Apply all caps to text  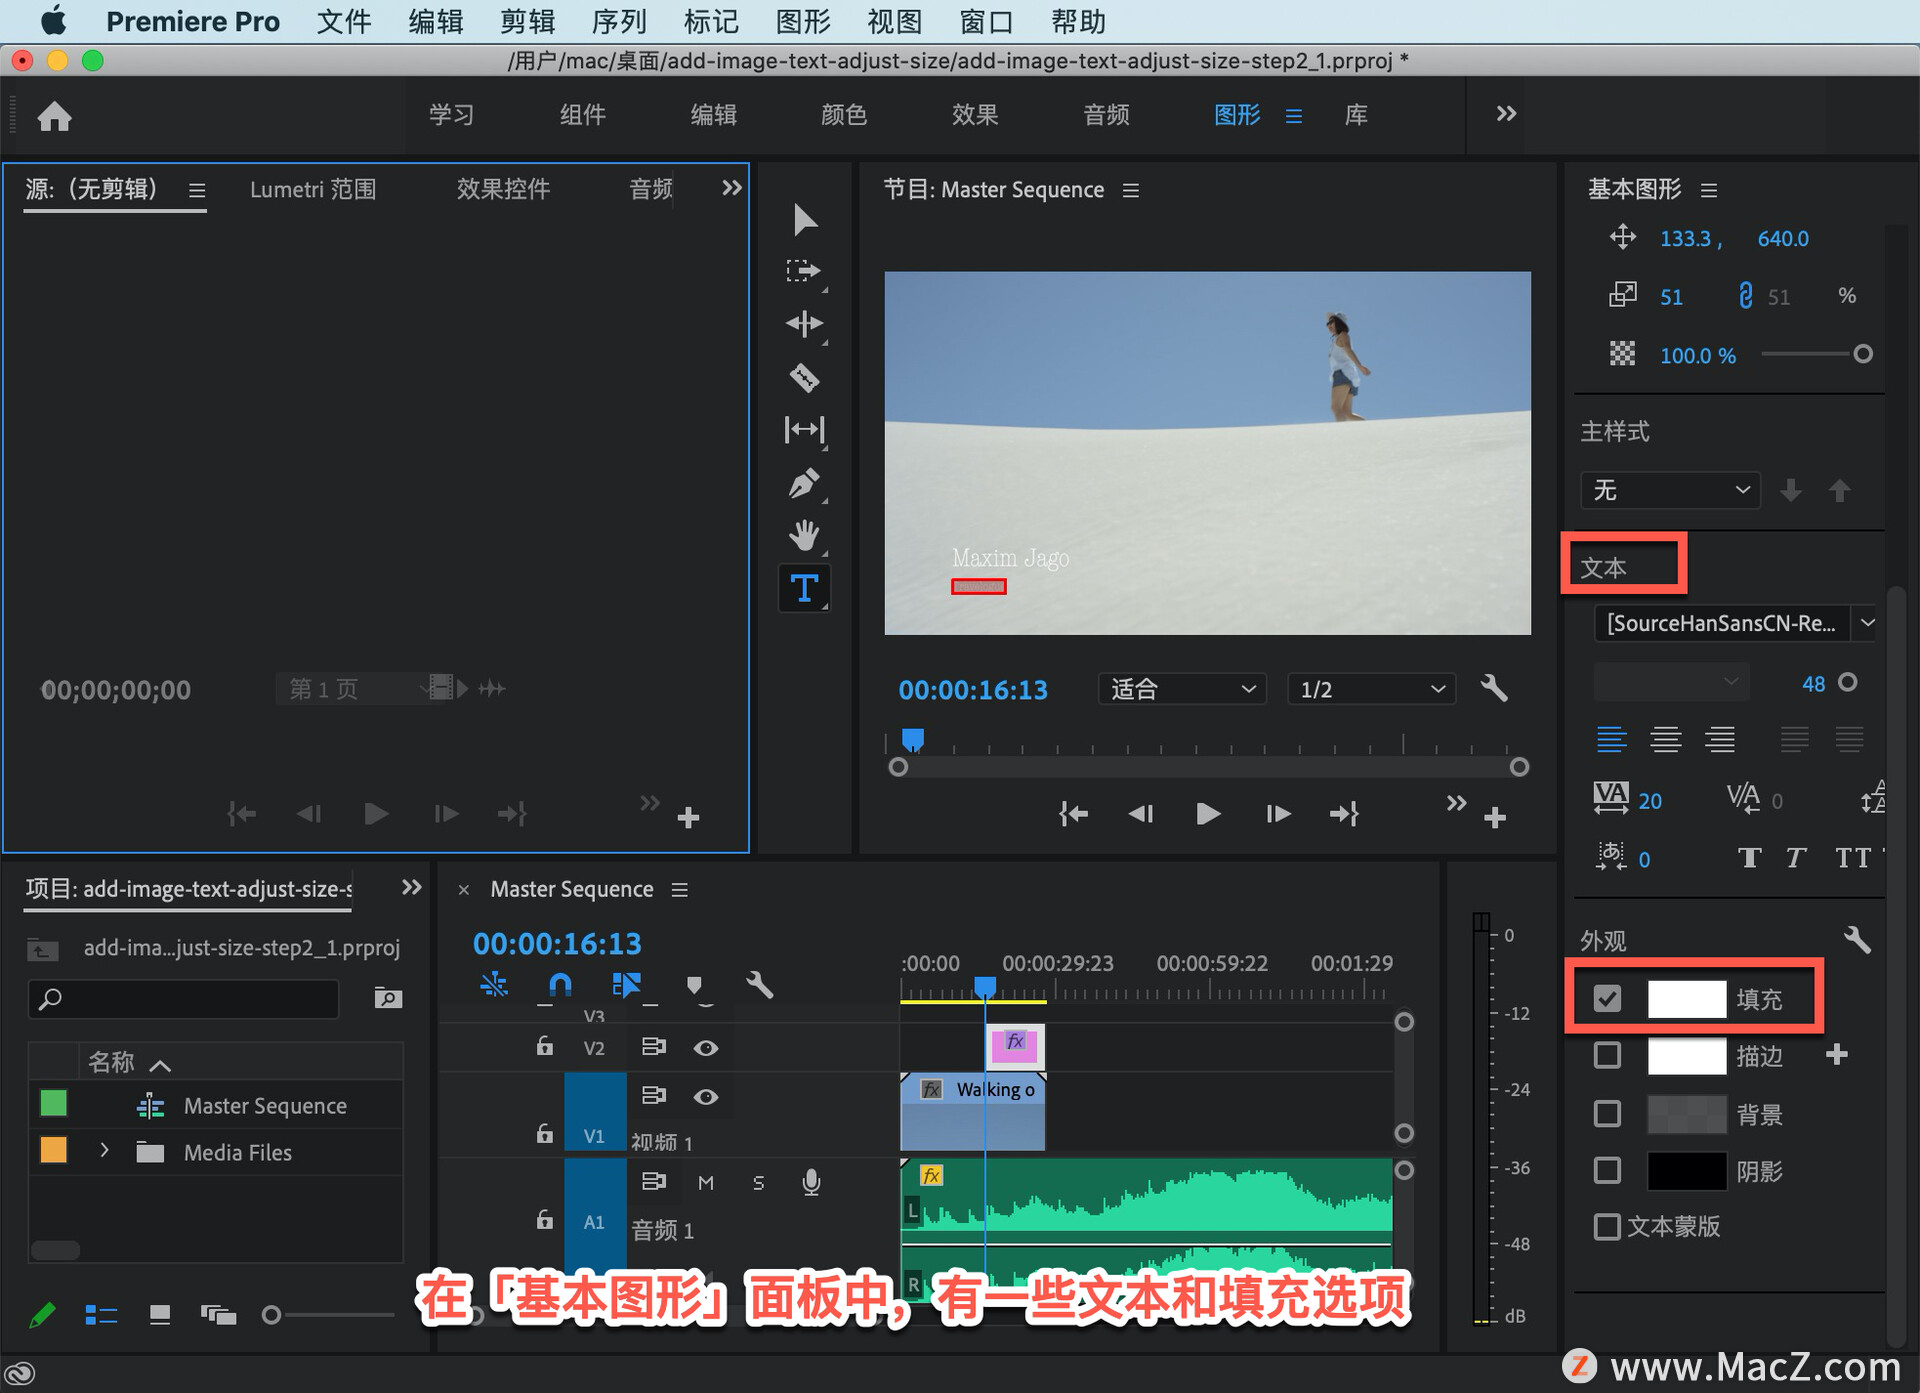click(1853, 858)
